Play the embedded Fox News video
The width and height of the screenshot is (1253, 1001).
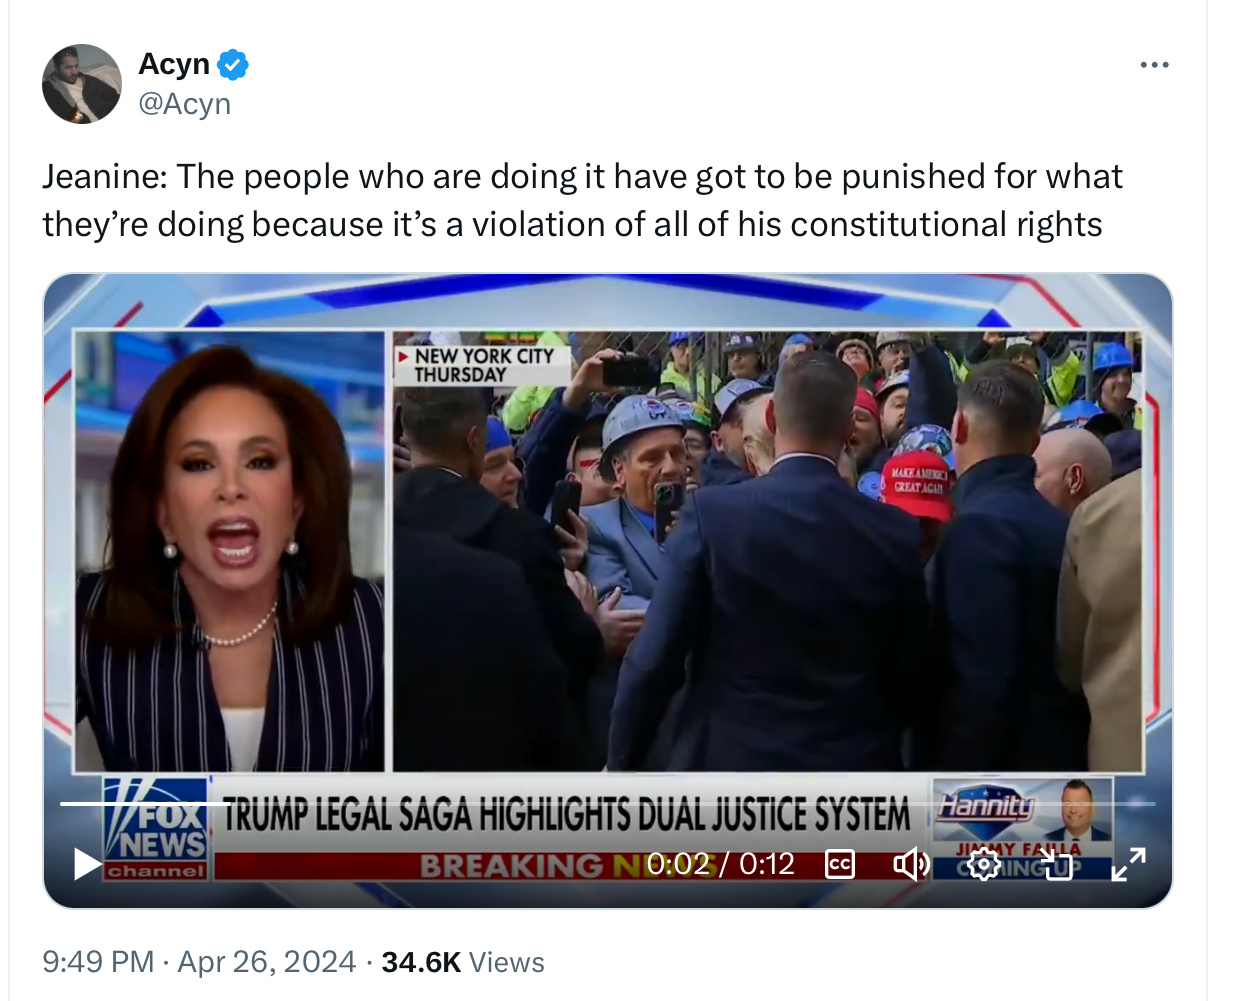tap(88, 864)
